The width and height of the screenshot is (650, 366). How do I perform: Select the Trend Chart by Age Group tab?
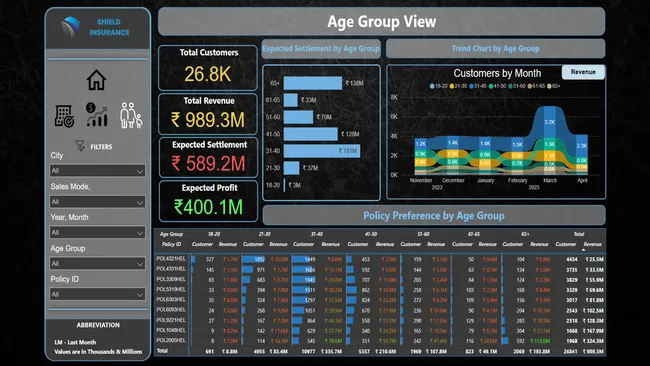(x=495, y=48)
